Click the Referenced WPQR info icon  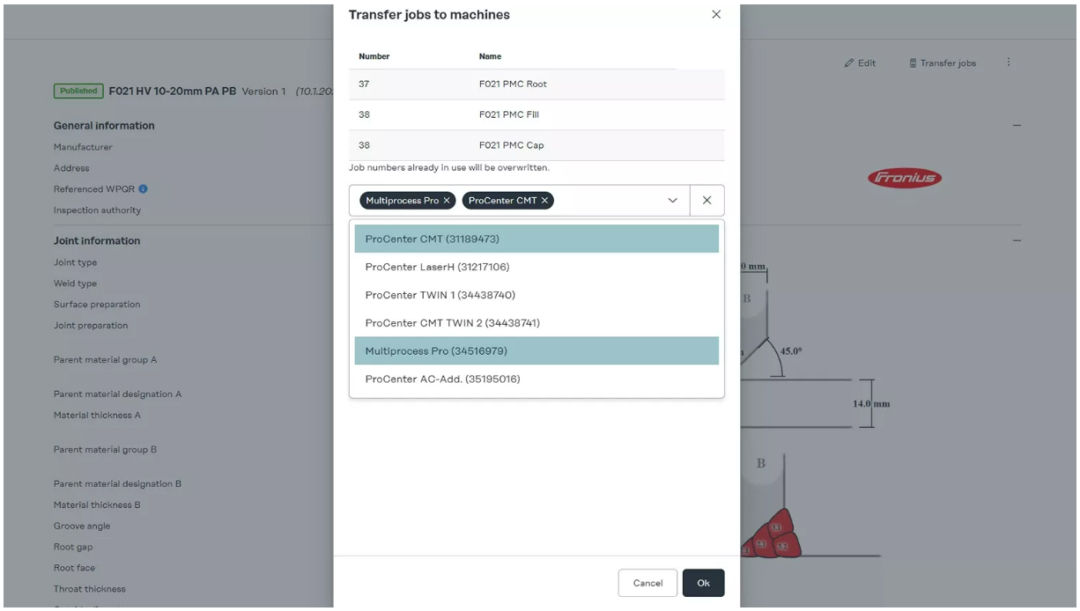(x=143, y=189)
